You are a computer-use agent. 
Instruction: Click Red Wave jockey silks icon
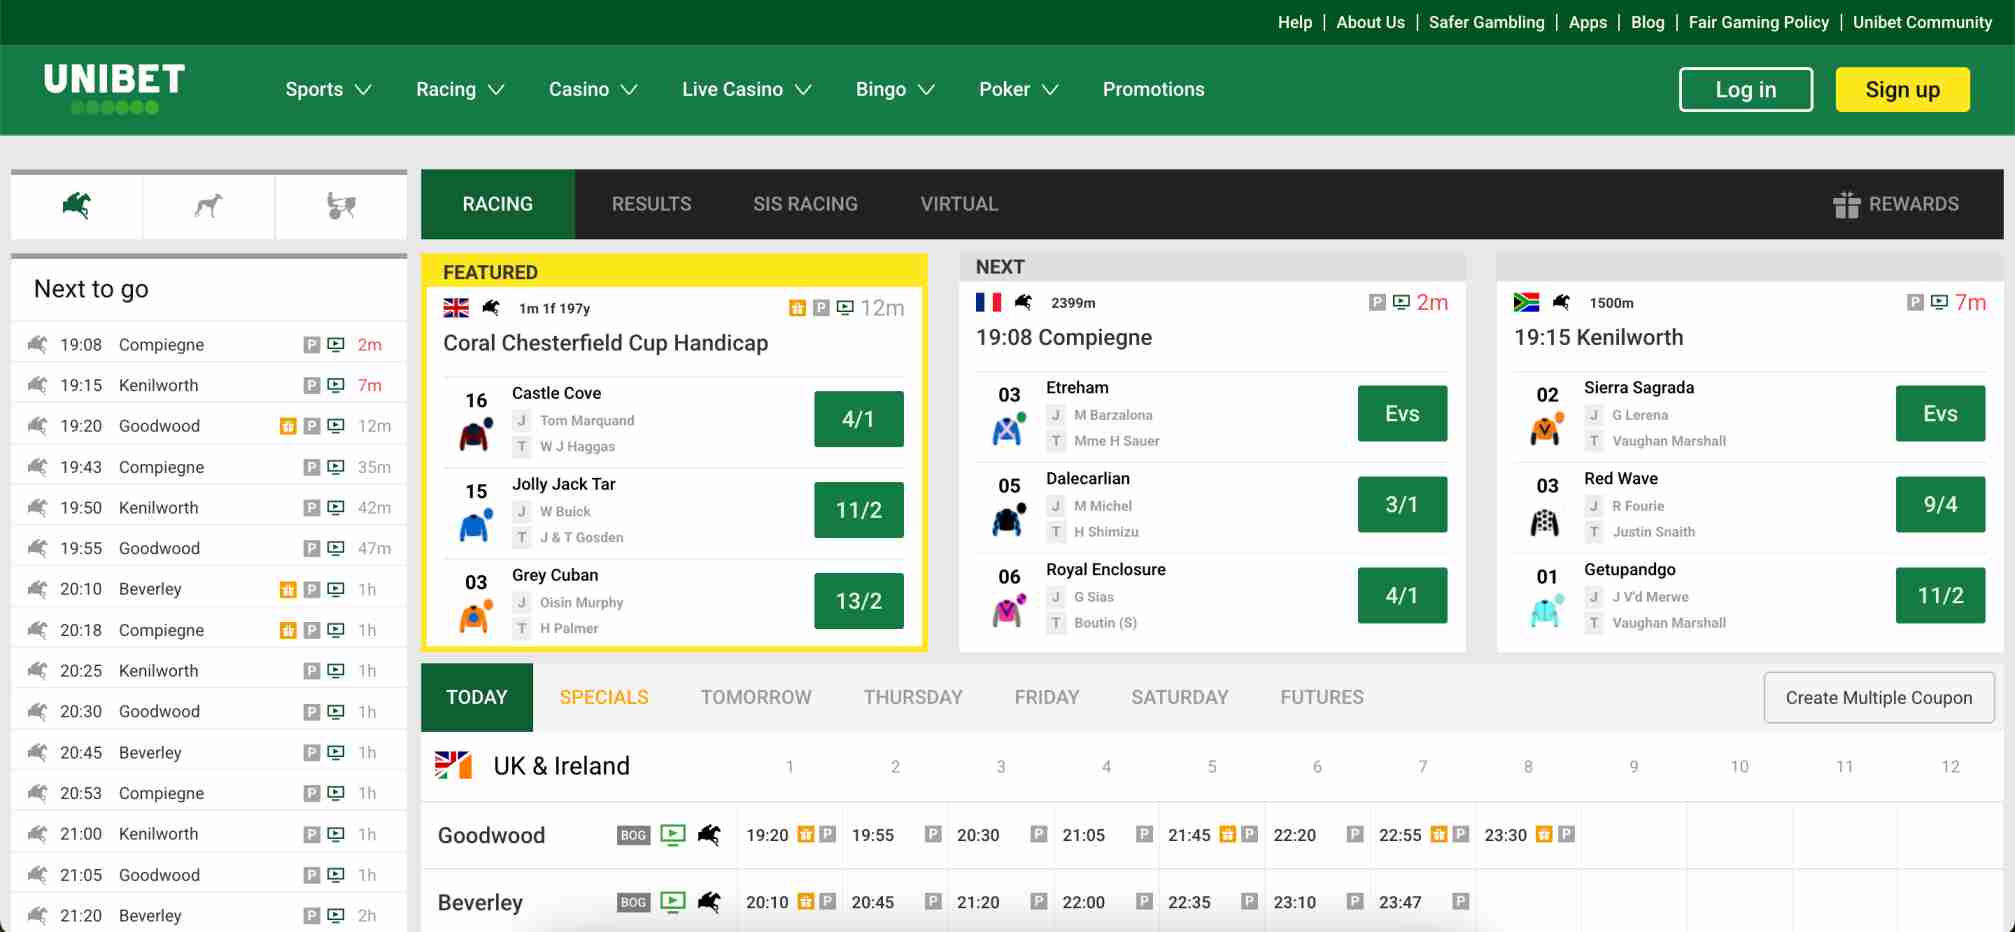click(x=1545, y=522)
